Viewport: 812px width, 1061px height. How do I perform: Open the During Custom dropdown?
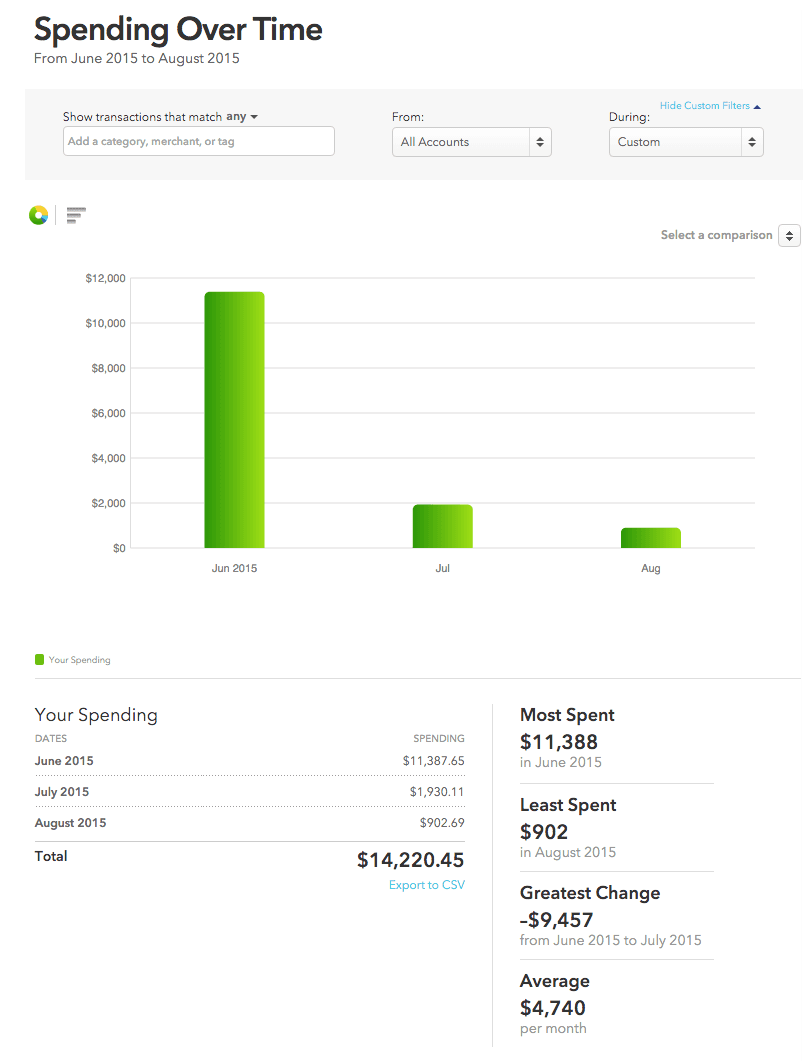click(x=685, y=142)
